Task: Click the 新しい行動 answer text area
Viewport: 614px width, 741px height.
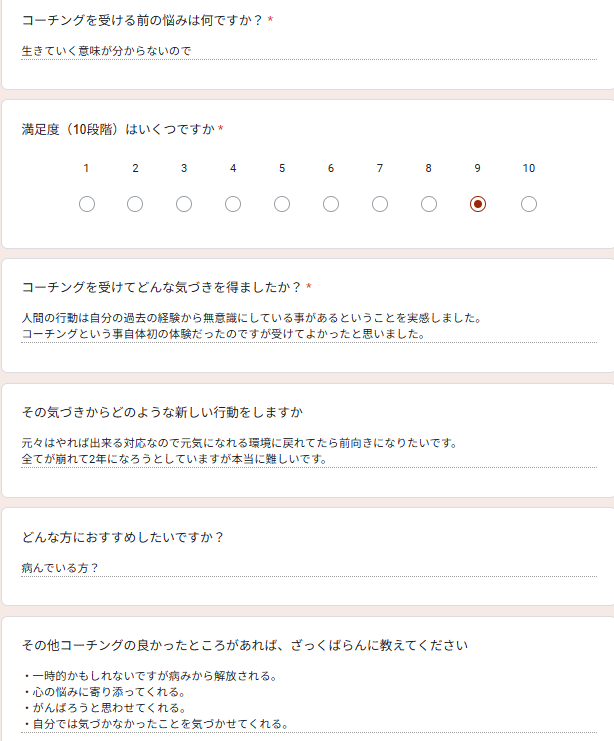Action: 309,451
